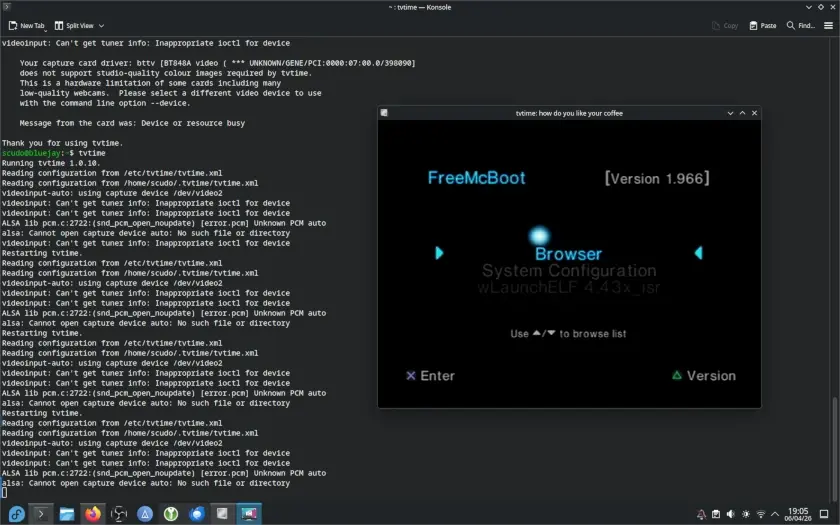This screenshot has height=525, width=840.
Task: Click the Konsole vertical scrollbar handle
Action: coord(833,448)
